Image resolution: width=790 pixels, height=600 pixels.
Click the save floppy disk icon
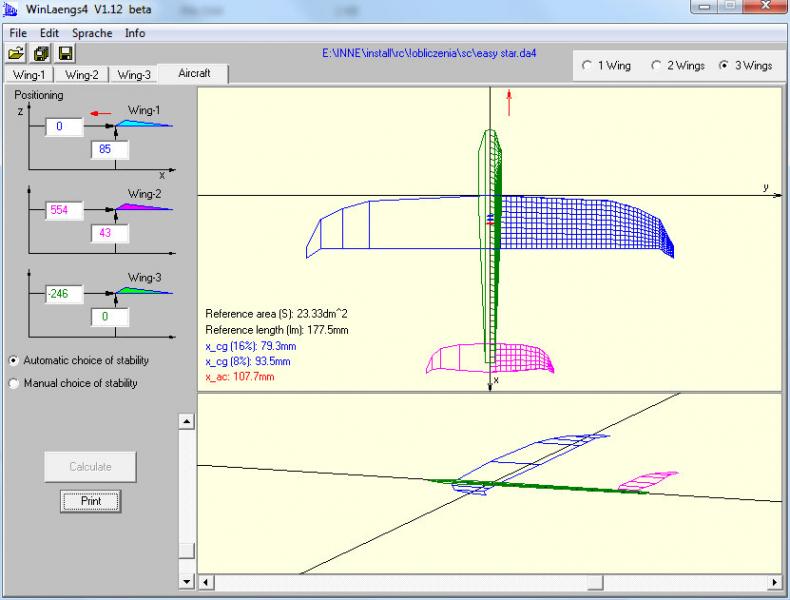(x=65, y=53)
